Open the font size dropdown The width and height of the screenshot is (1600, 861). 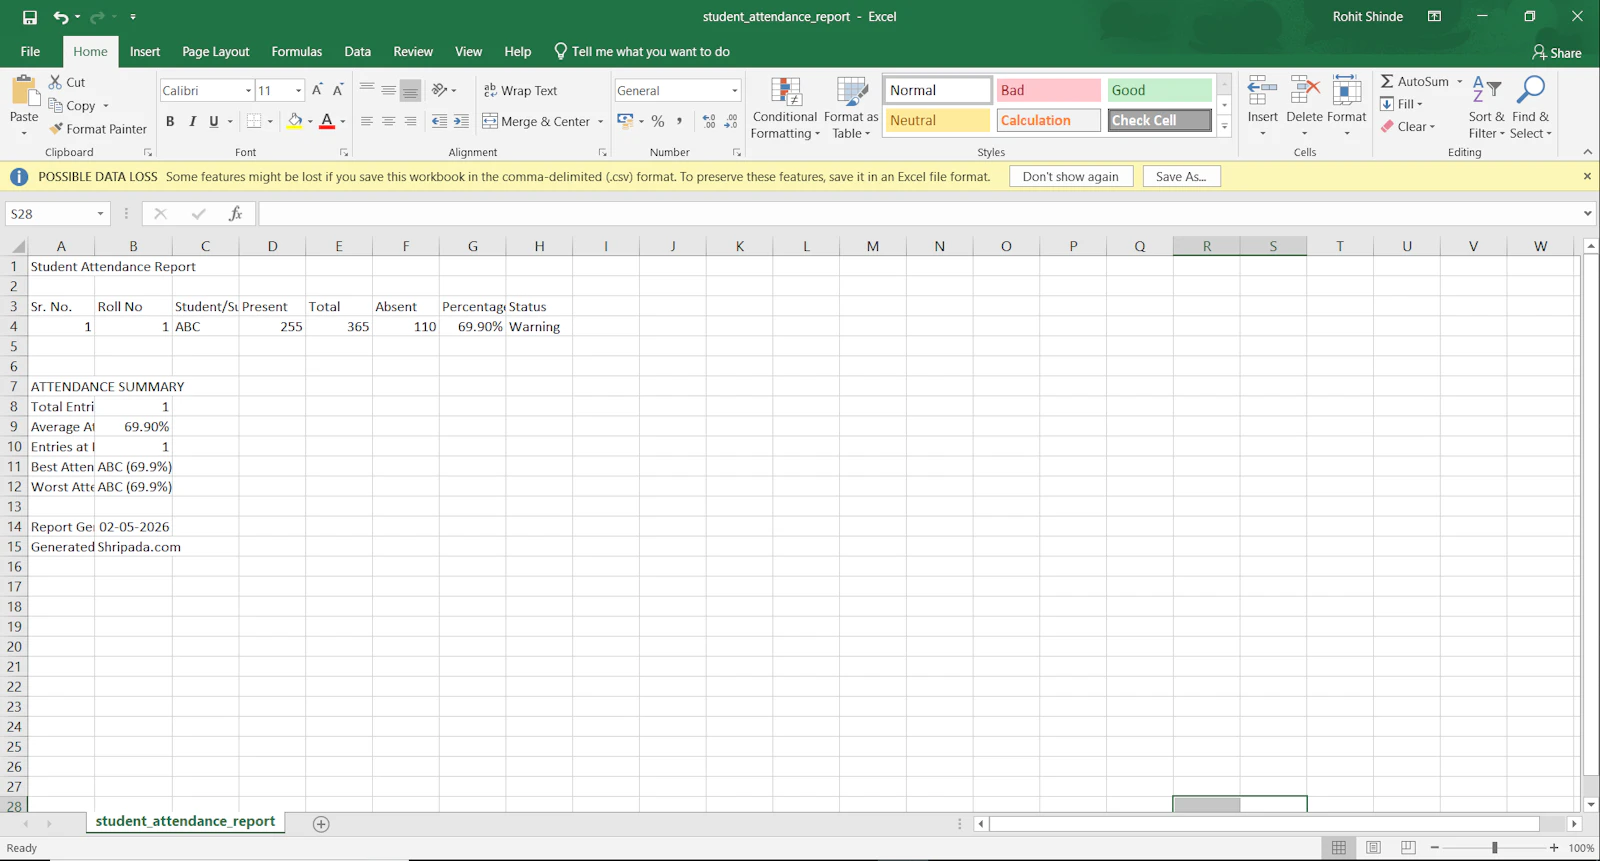[x=298, y=91]
